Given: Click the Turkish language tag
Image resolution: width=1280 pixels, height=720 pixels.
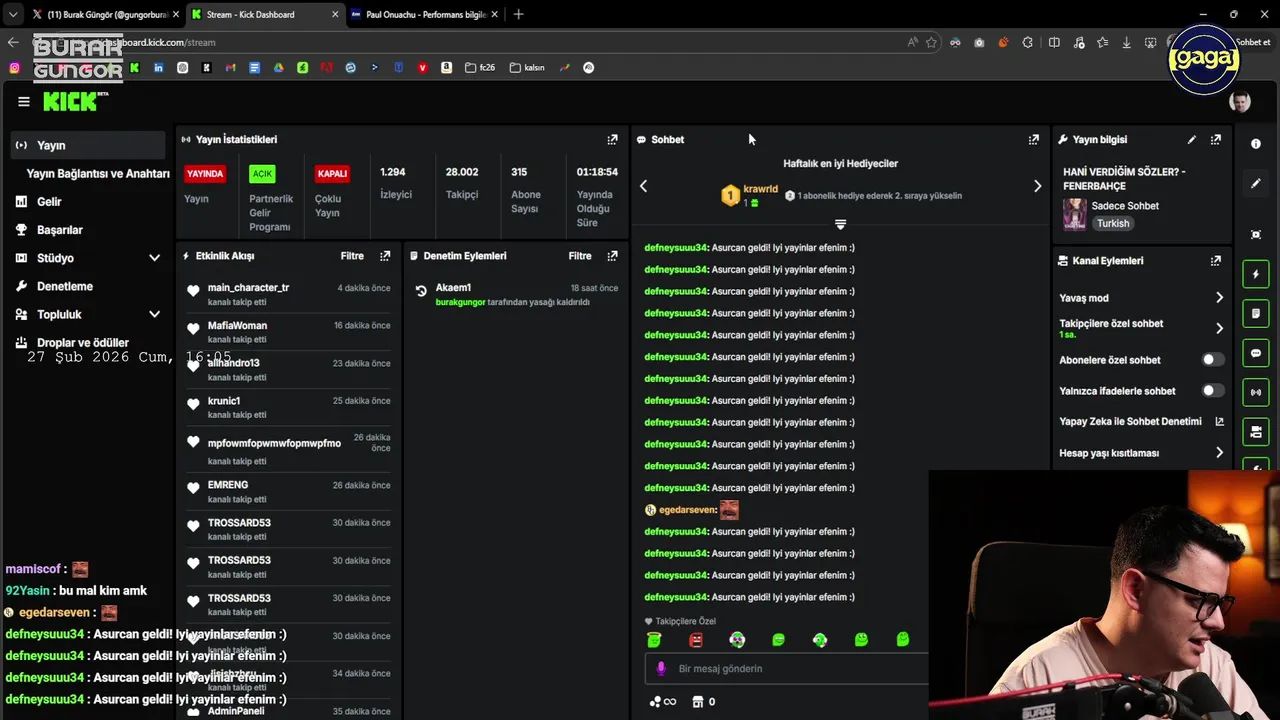Looking at the screenshot, I should point(1113,224).
